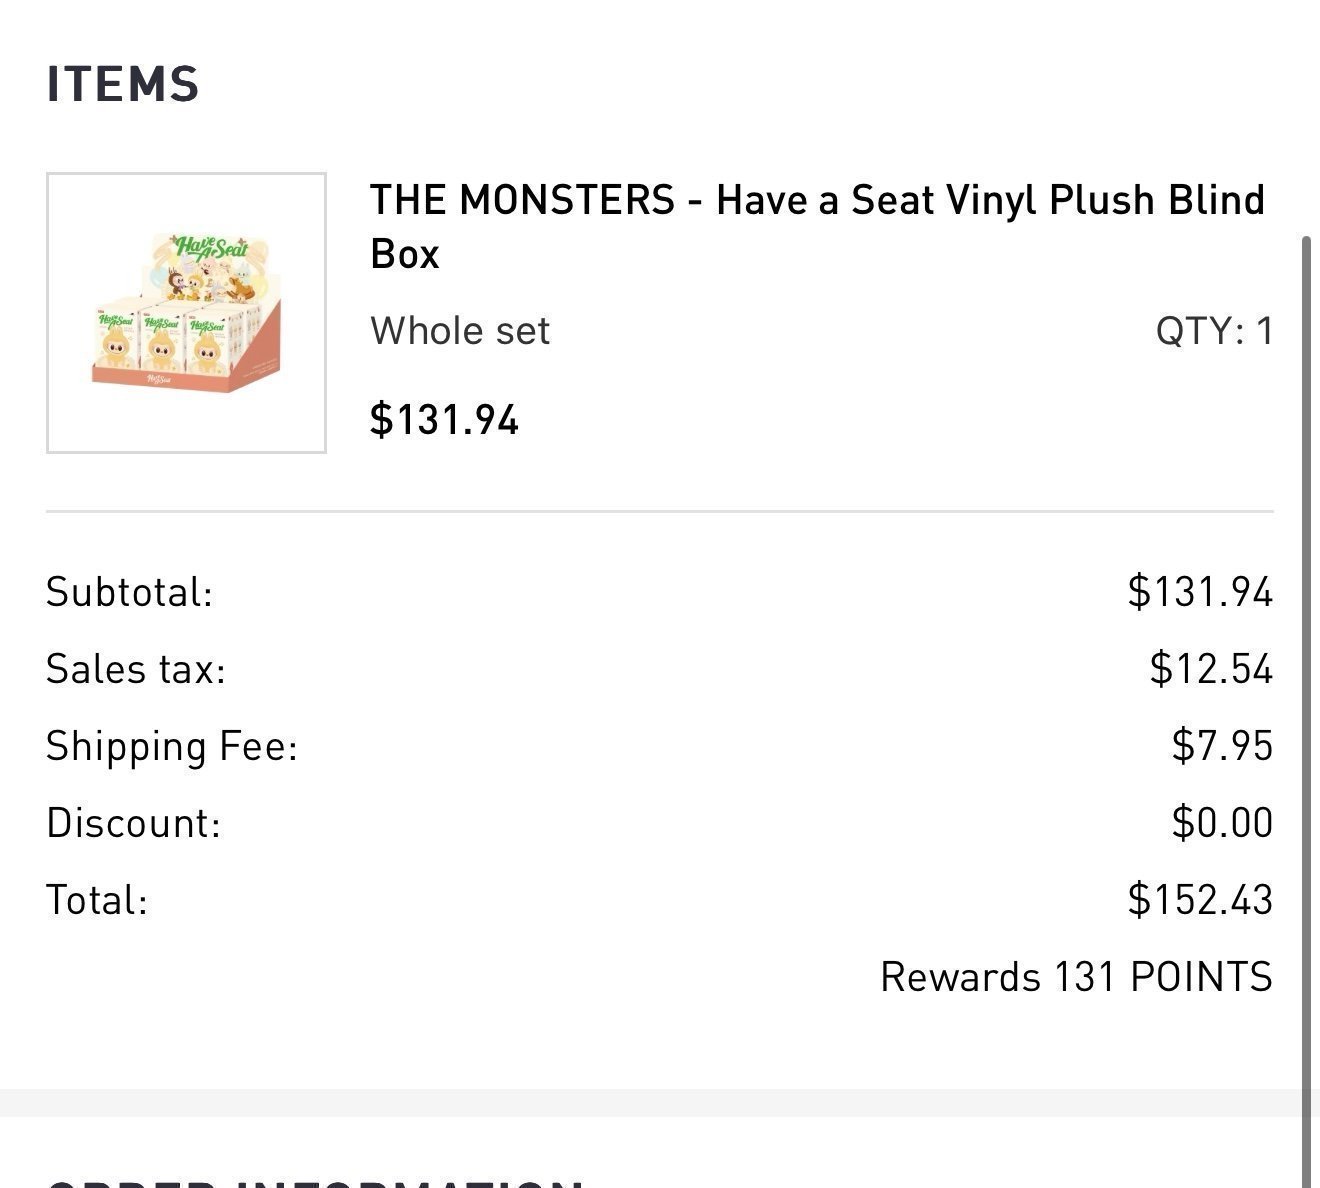The height and width of the screenshot is (1188, 1320).
Task: Click the divider line below the item
Action: 660,511
